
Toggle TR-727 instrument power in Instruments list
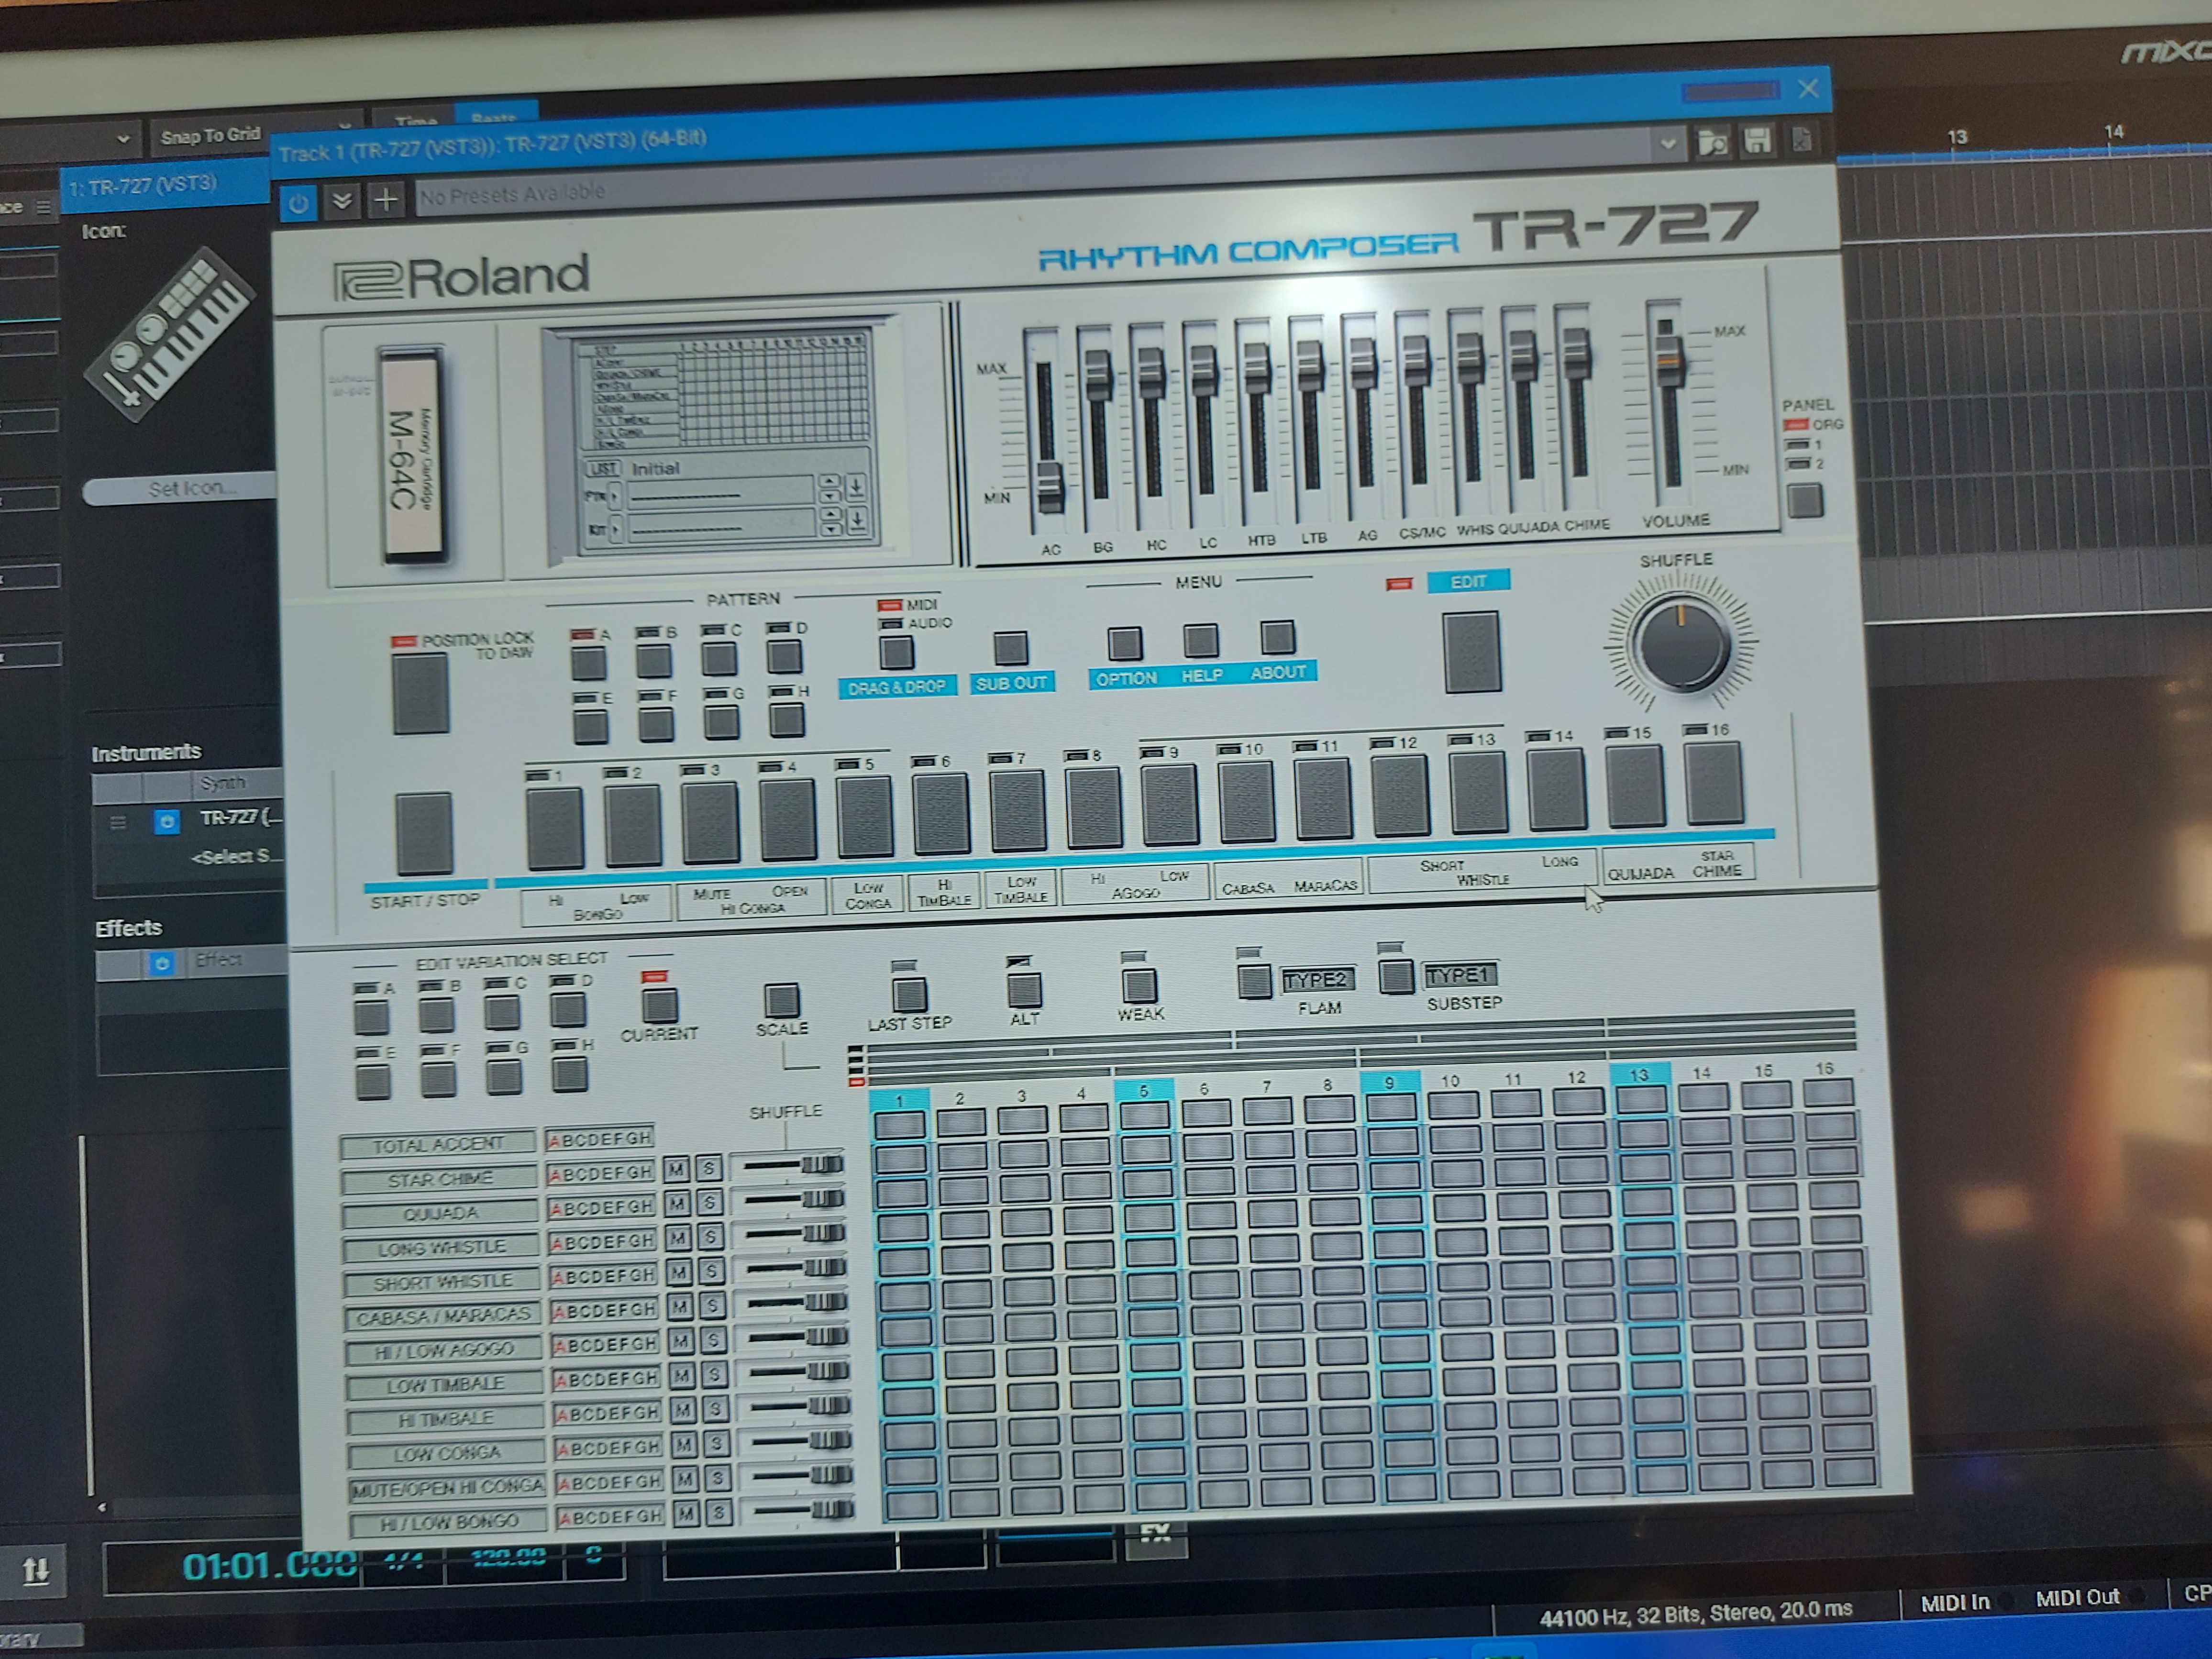click(x=166, y=822)
